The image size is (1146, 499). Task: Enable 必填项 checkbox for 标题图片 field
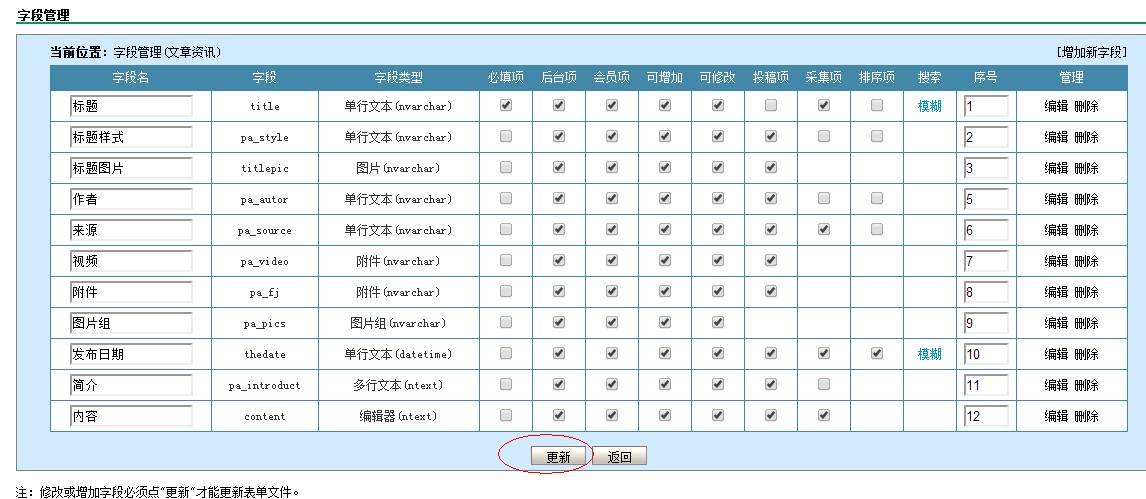click(506, 167)
